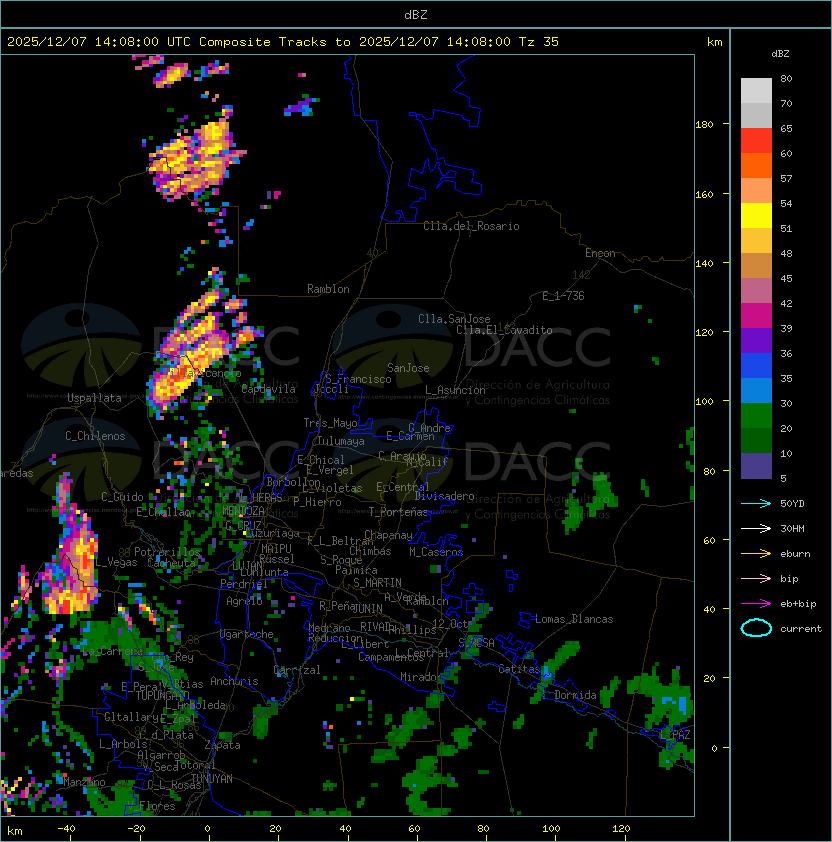Click the Divisadero label
This screenshot has width=832, height=842.
point(444,496)
